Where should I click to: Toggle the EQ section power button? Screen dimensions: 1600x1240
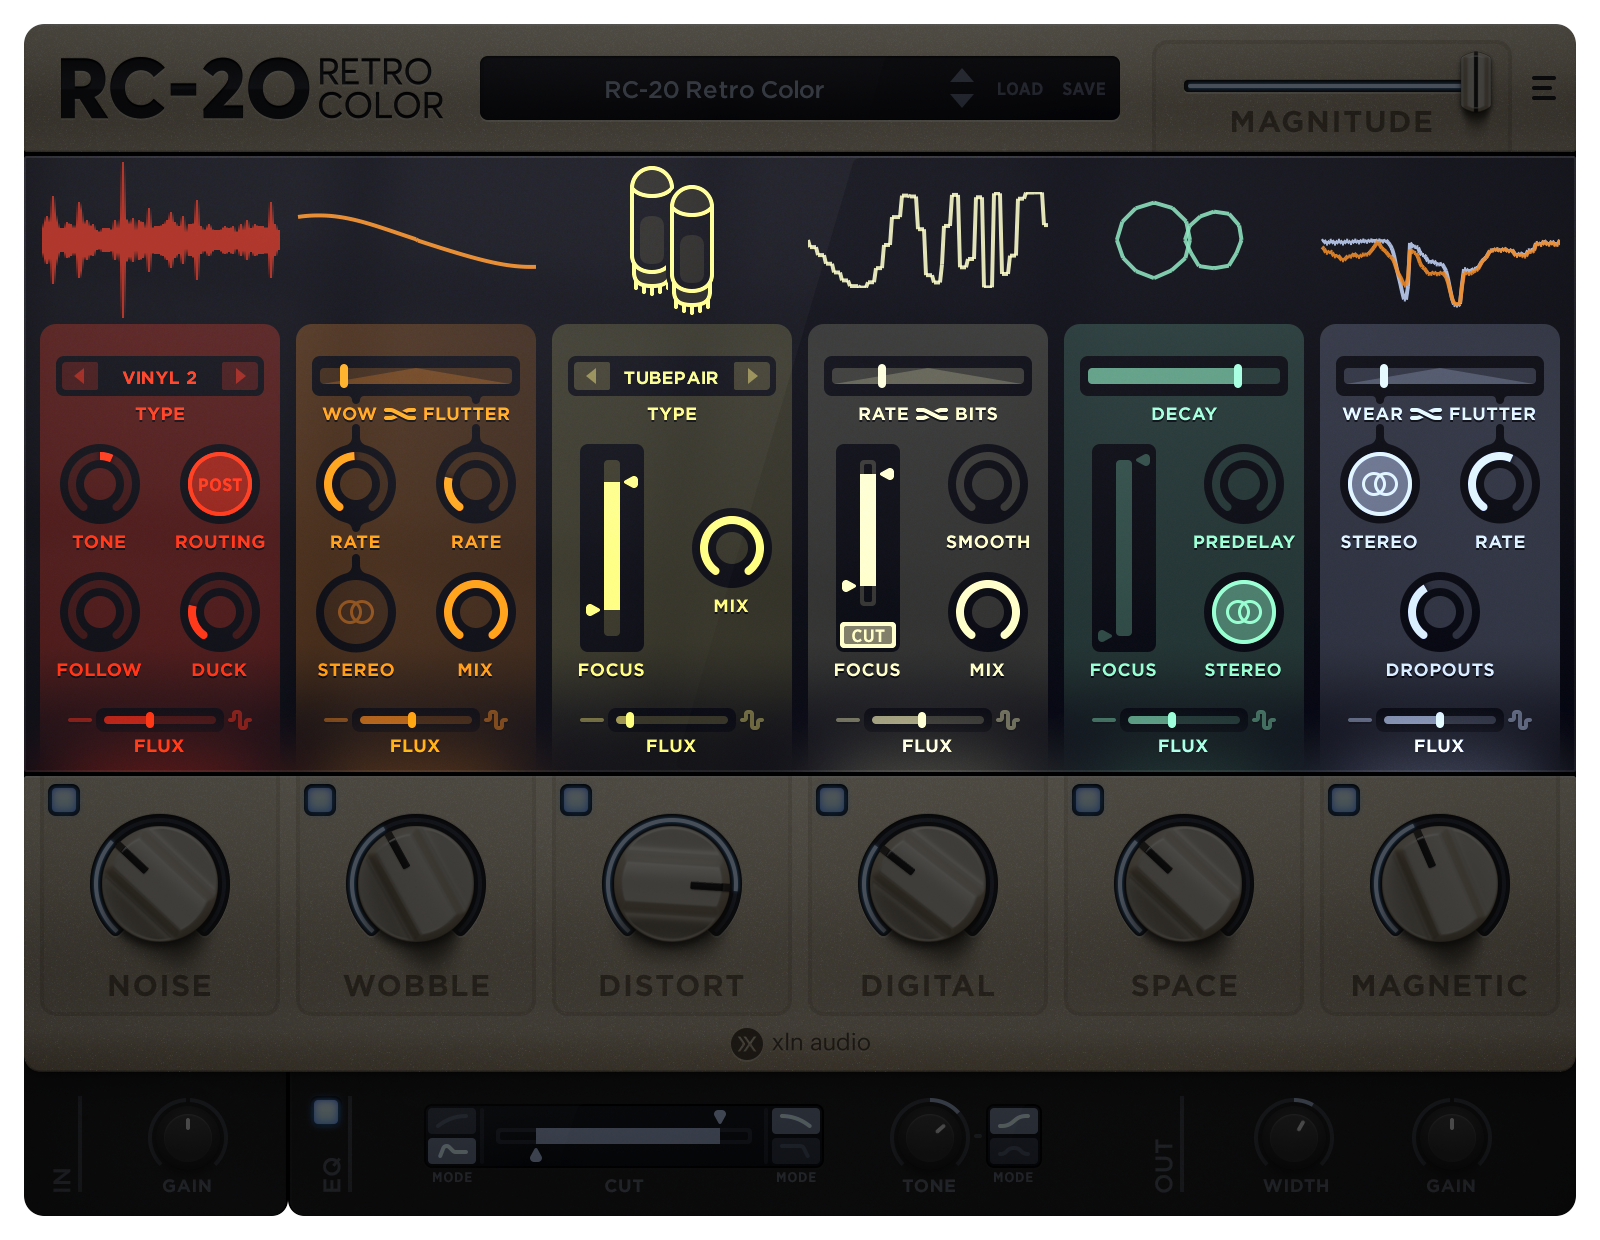coord(326,1112)
